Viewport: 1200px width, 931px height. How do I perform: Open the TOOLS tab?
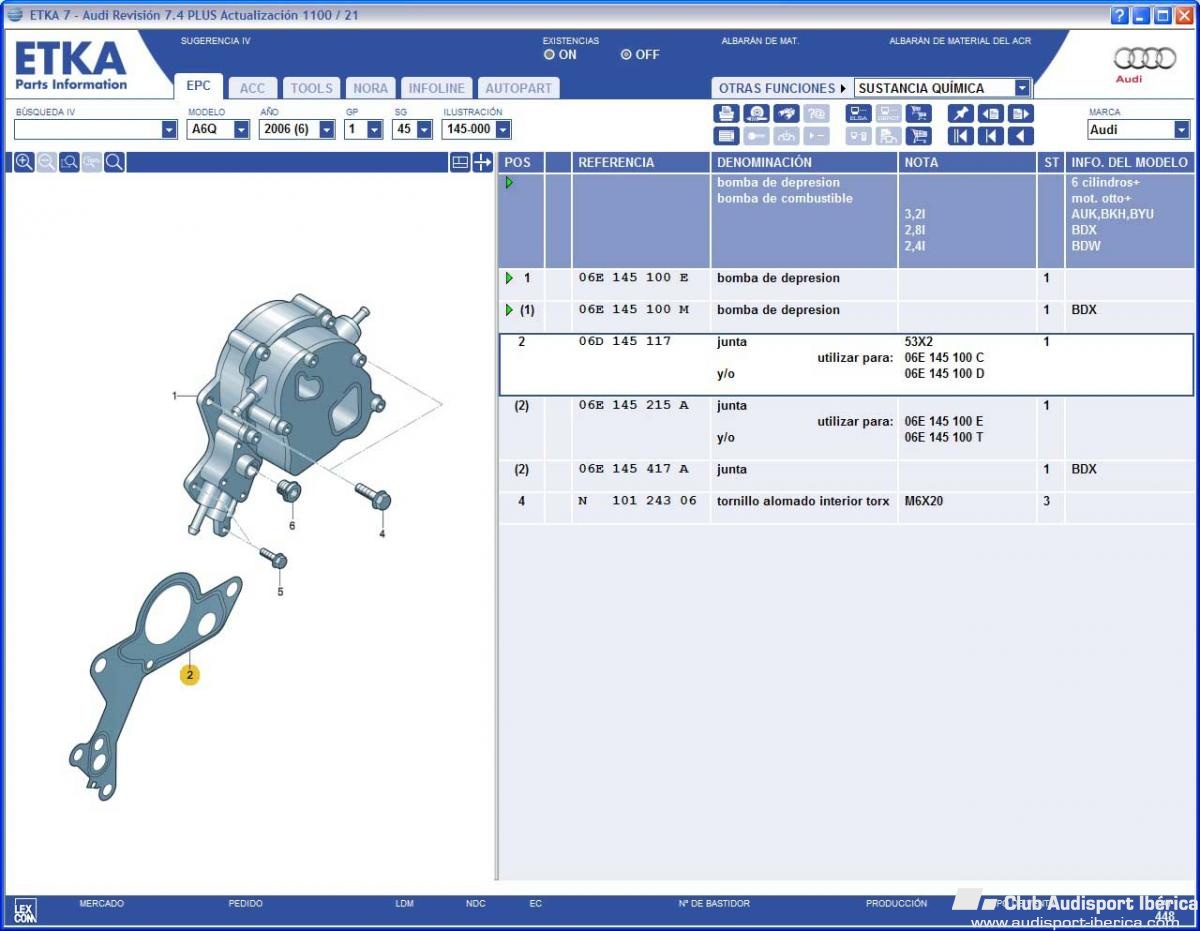coord(312,88)
